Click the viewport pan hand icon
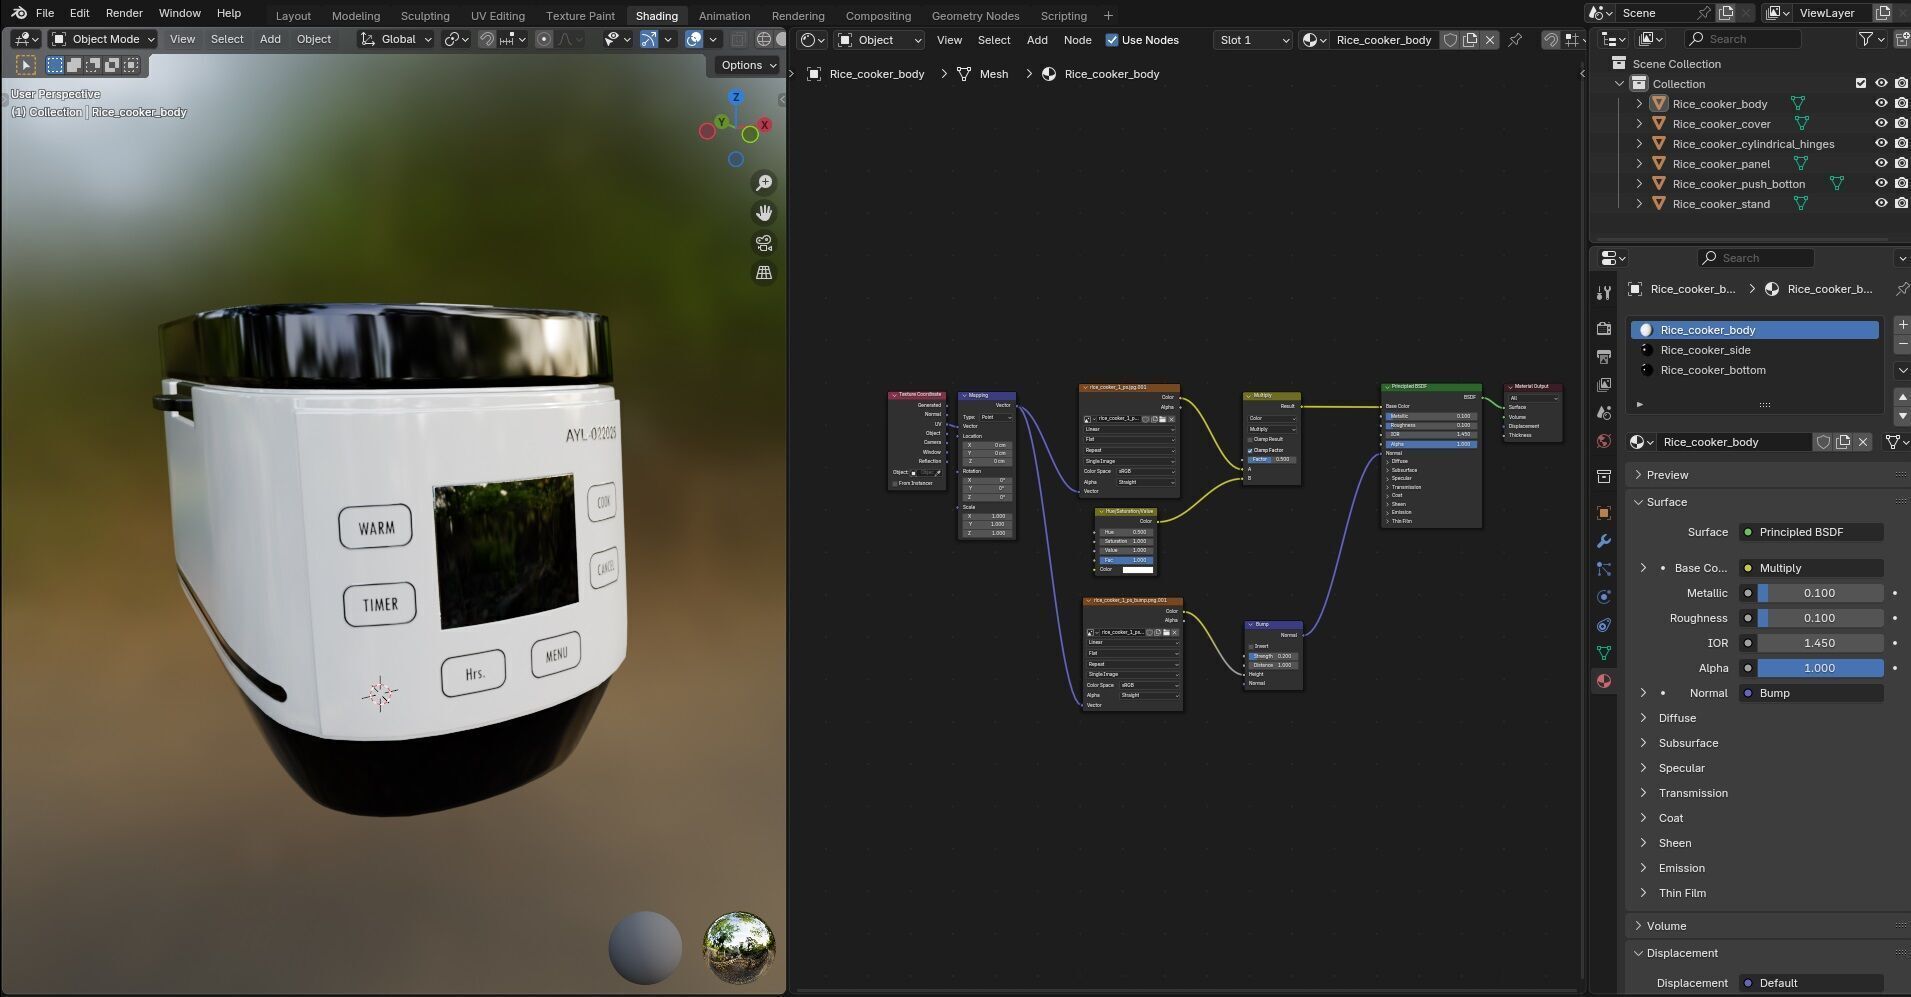Screen dimensions: 1911x997 tap(764, 213)
